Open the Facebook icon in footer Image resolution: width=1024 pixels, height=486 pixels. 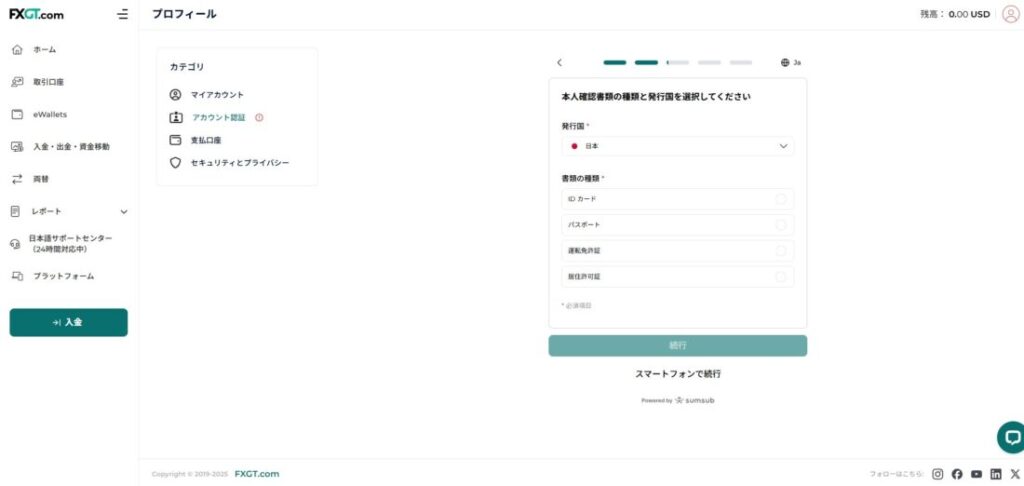click(957, 474)
